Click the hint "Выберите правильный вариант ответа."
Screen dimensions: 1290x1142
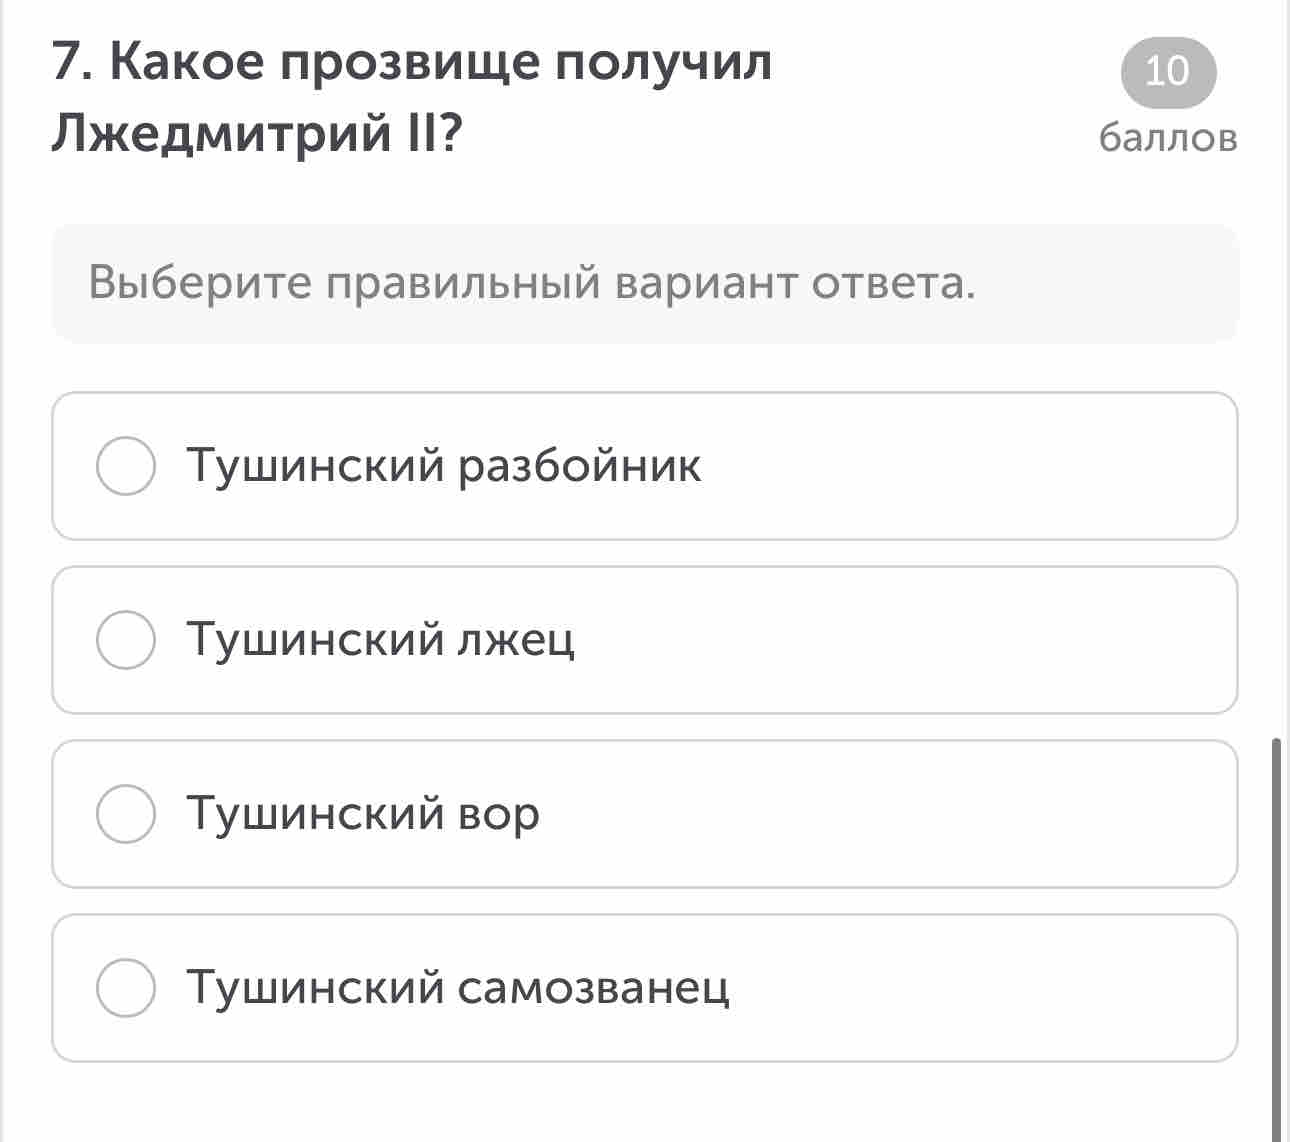[x=532, y=283]
